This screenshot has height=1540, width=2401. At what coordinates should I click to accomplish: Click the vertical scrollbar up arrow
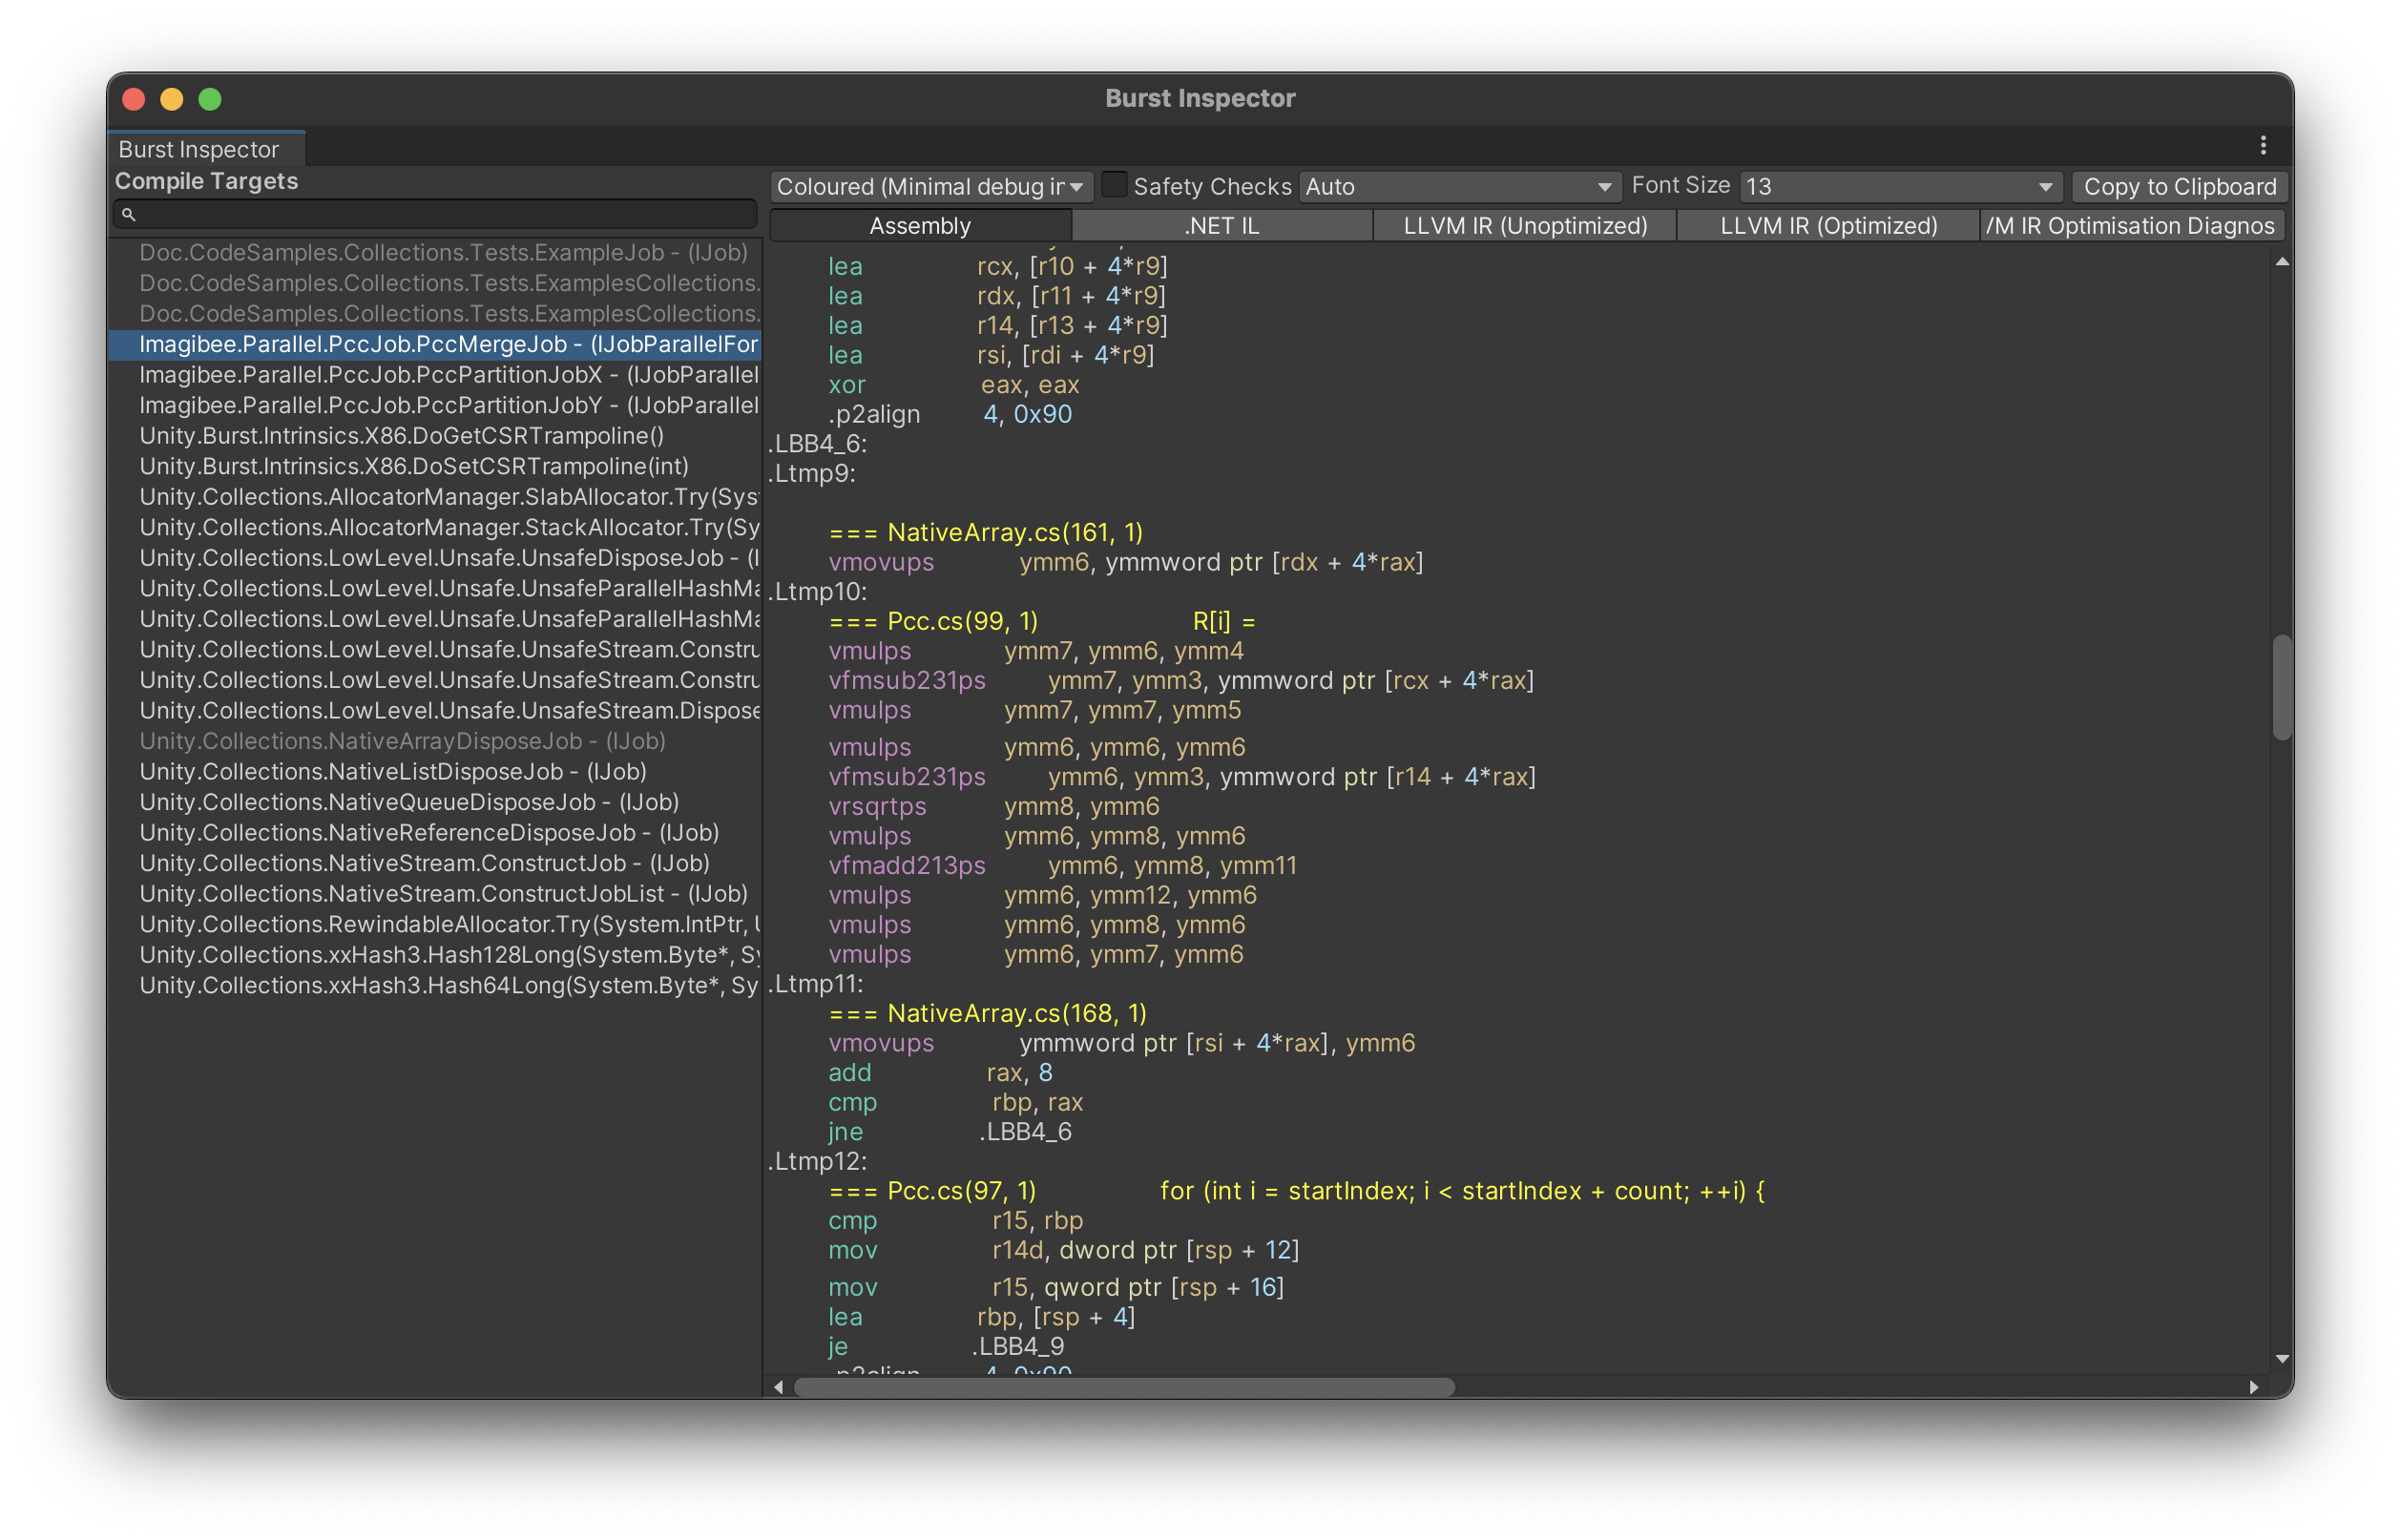(x=2282, y=262)
